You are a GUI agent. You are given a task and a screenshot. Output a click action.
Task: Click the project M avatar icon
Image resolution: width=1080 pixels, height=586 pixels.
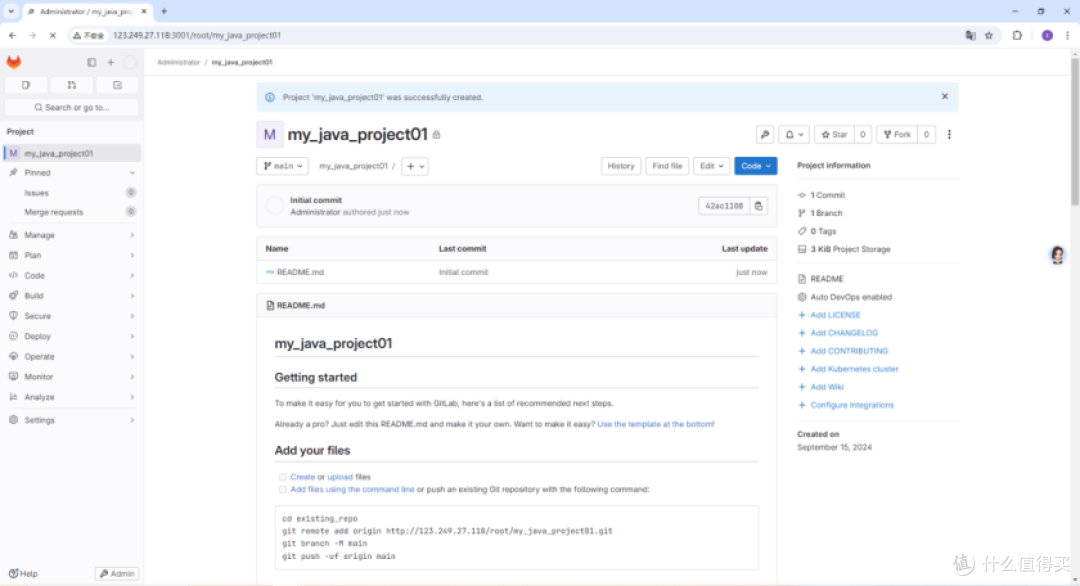(269, 134)
